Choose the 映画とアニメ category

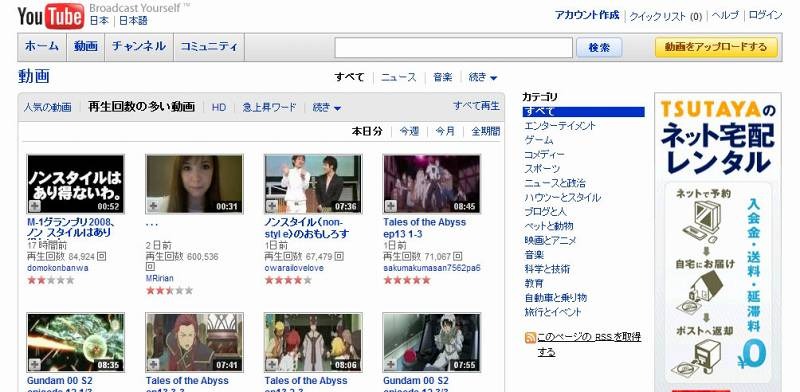tap(550, 240)
